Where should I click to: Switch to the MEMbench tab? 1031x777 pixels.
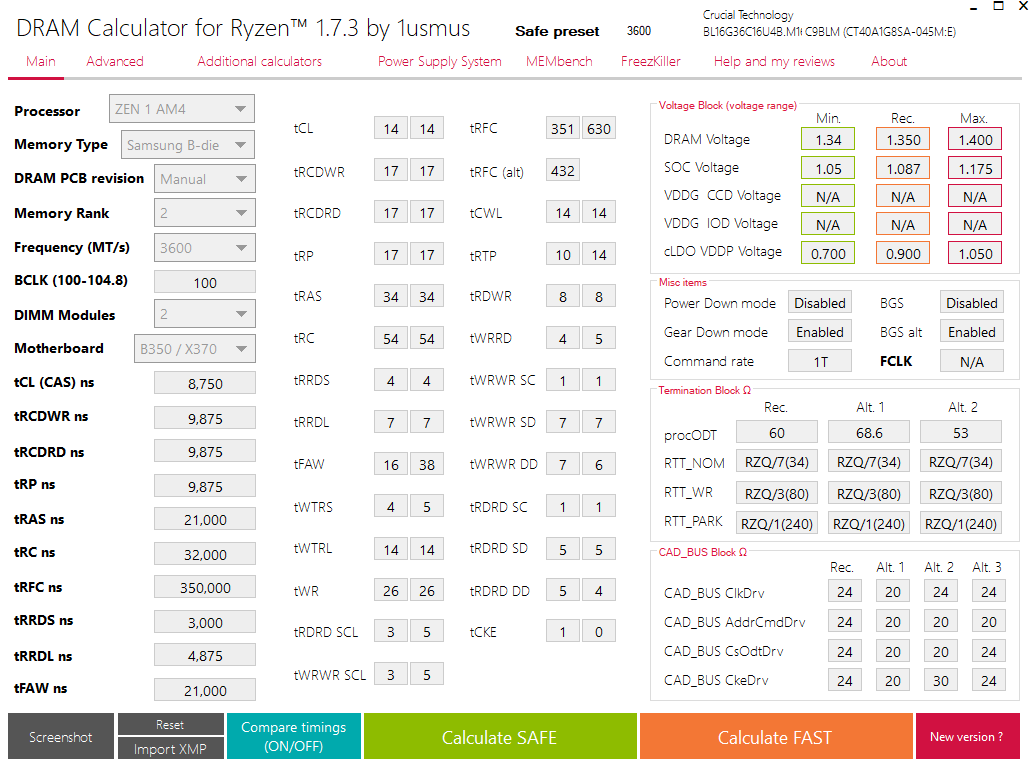(x=559, y=61)
